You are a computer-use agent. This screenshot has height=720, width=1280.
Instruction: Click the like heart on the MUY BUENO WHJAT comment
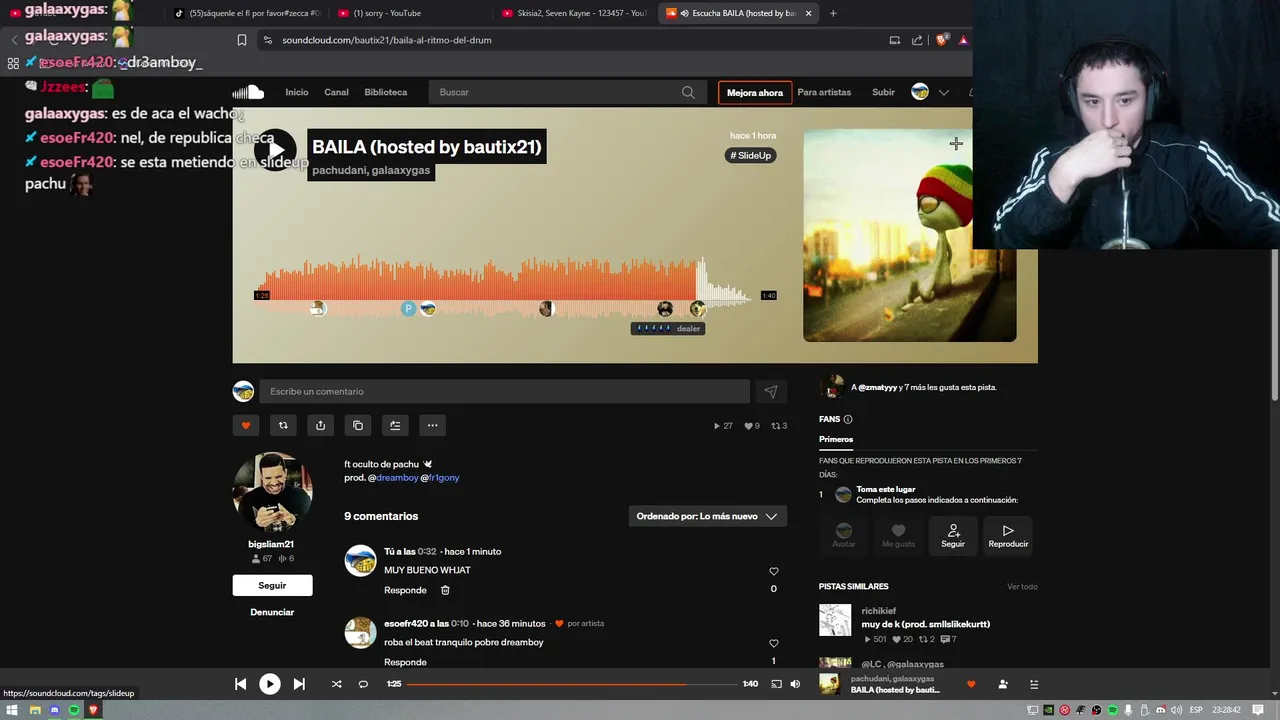tap(773, 571)
